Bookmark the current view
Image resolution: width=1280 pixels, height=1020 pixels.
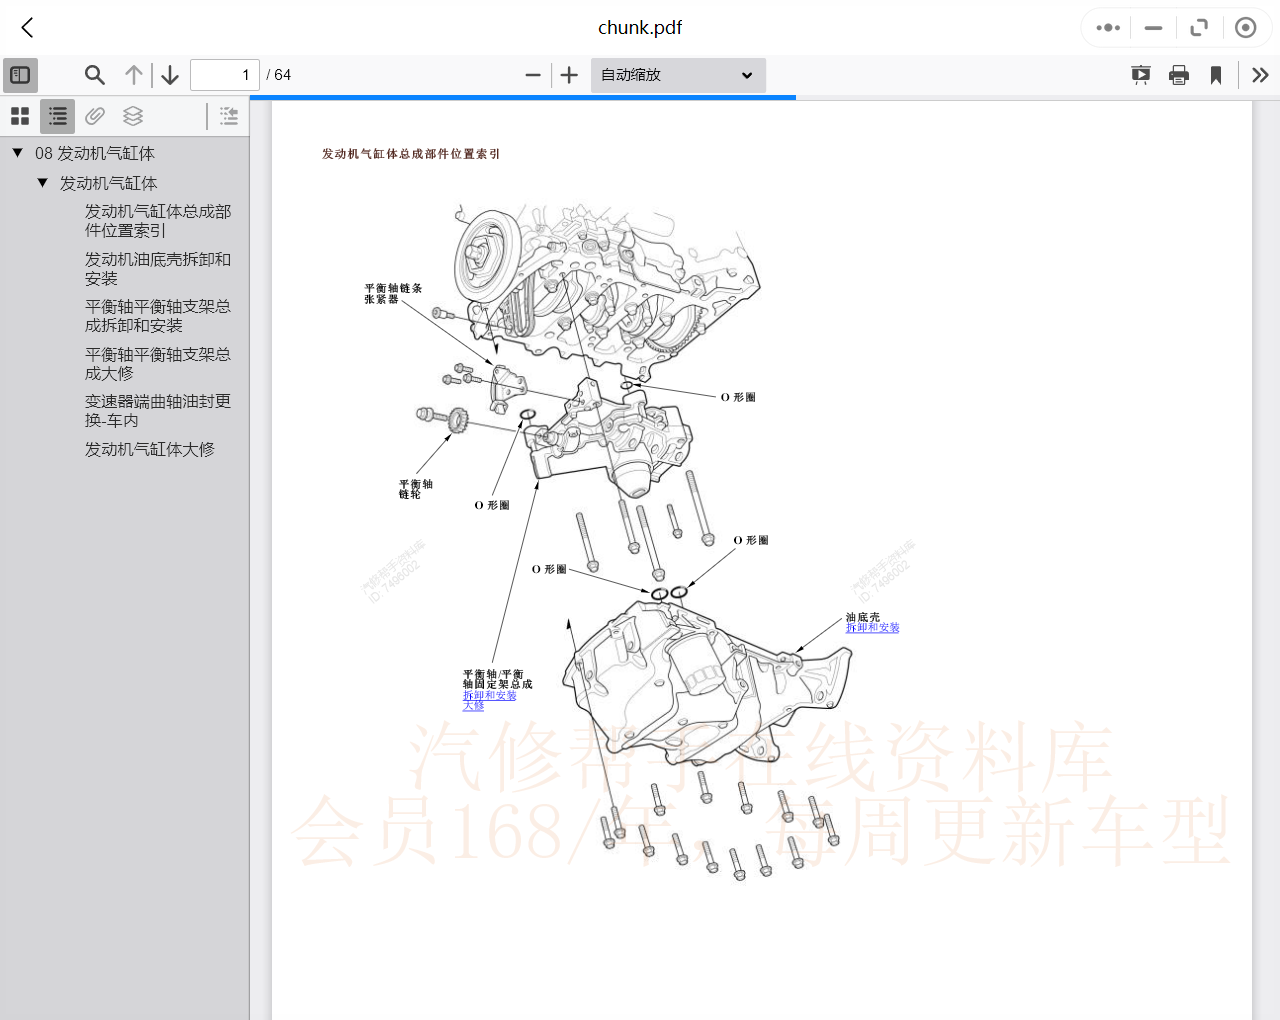coord(1215,75)
